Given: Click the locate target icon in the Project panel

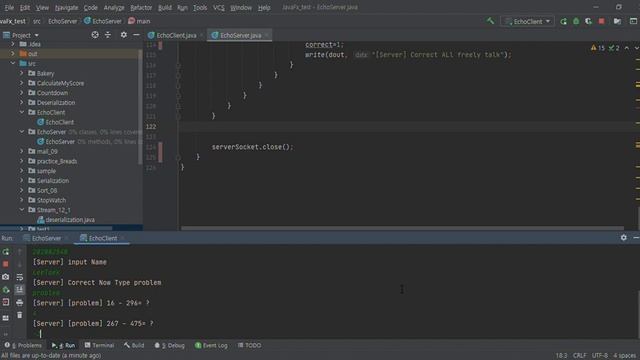Looking at the screenshot, I should (x=95, y=35).
